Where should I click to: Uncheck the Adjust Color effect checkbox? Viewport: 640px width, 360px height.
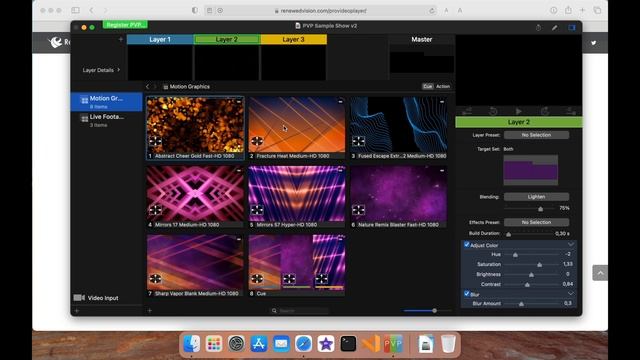tap(467, 244)
